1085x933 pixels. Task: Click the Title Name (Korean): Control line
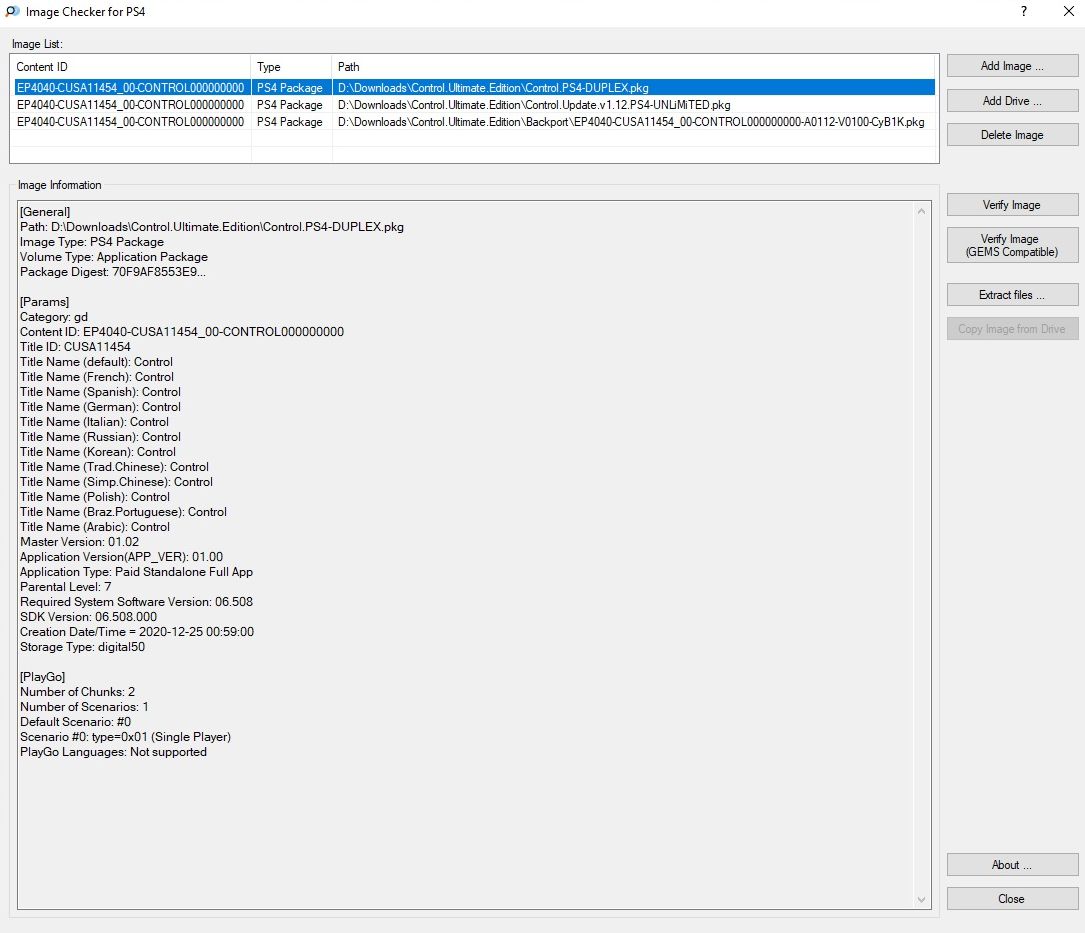point(98,452)
